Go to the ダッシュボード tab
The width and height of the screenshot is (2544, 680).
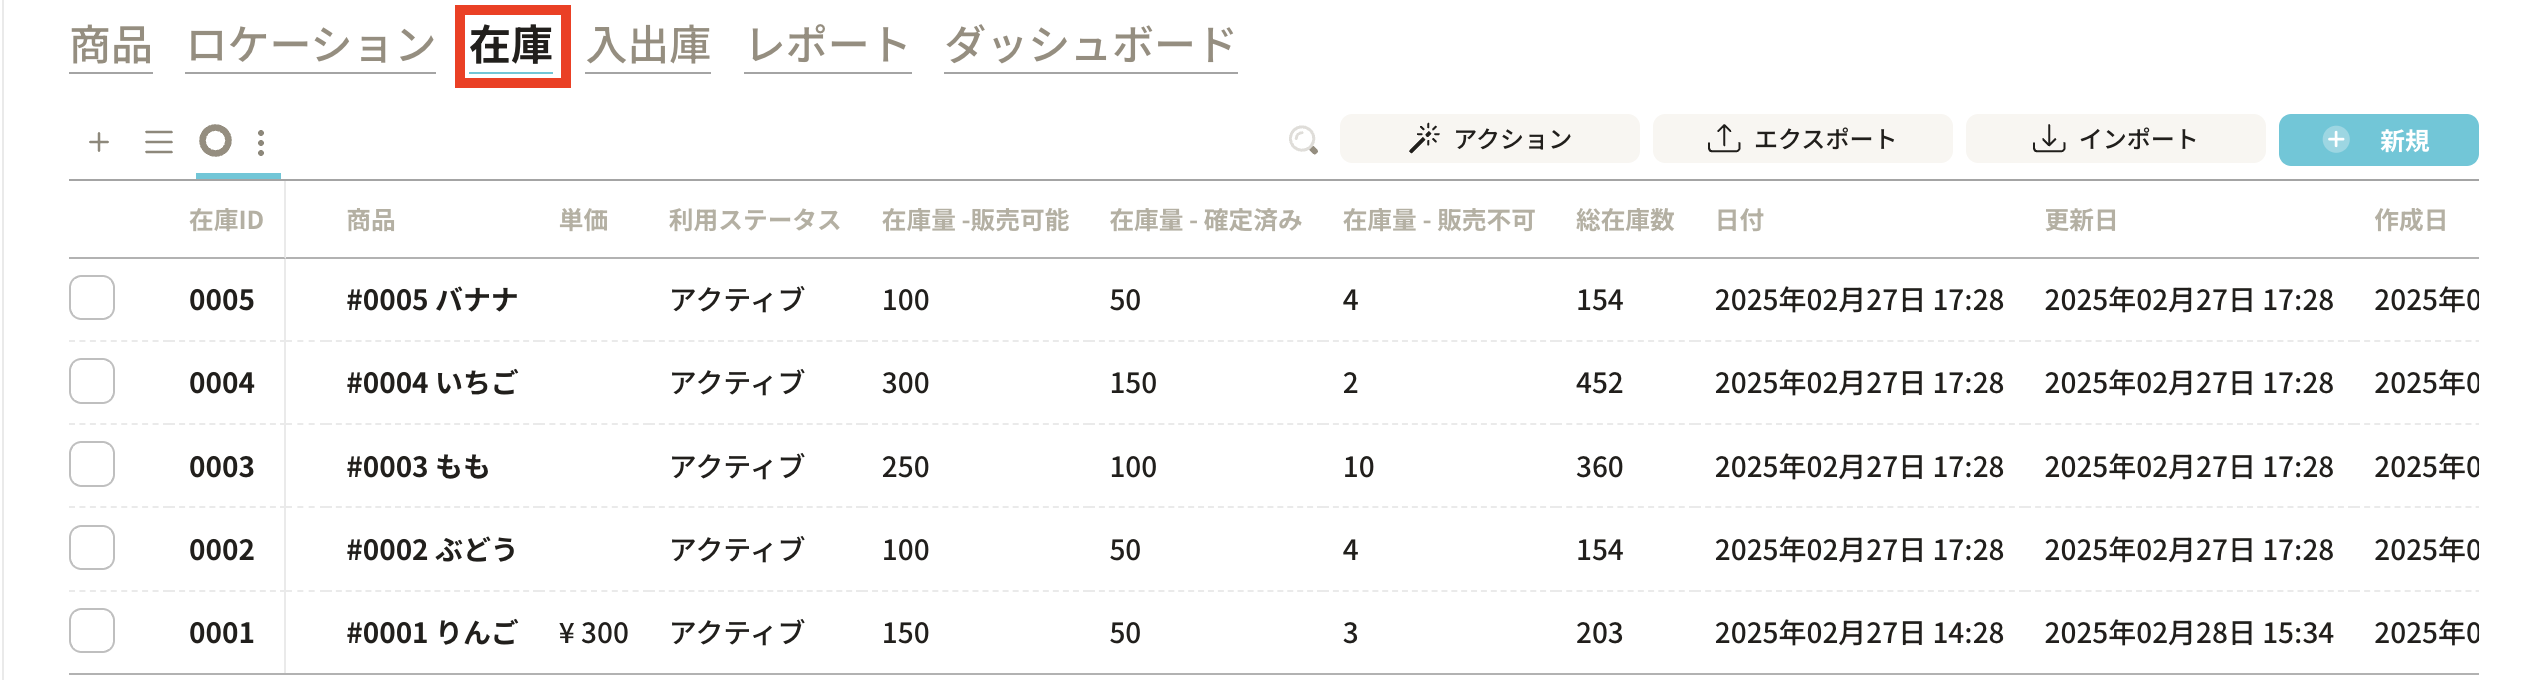pos(1090,46)
